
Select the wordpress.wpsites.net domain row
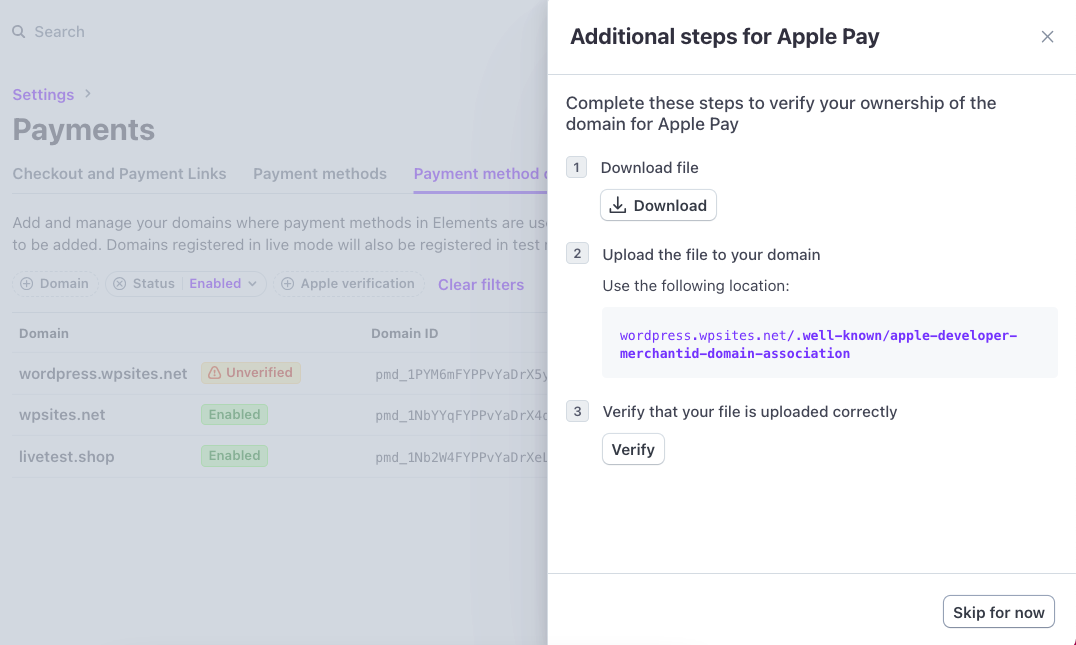103,374
